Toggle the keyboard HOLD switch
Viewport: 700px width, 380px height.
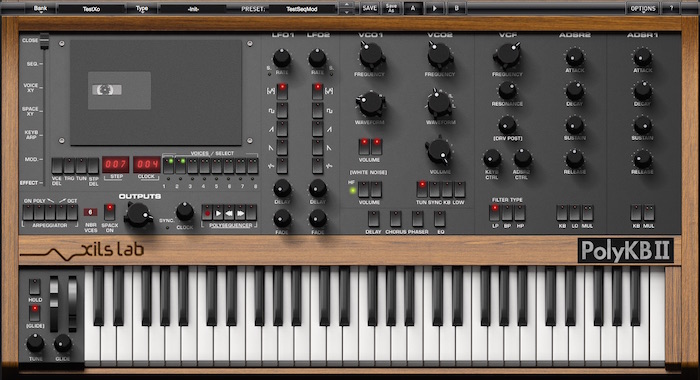(34, 287)
